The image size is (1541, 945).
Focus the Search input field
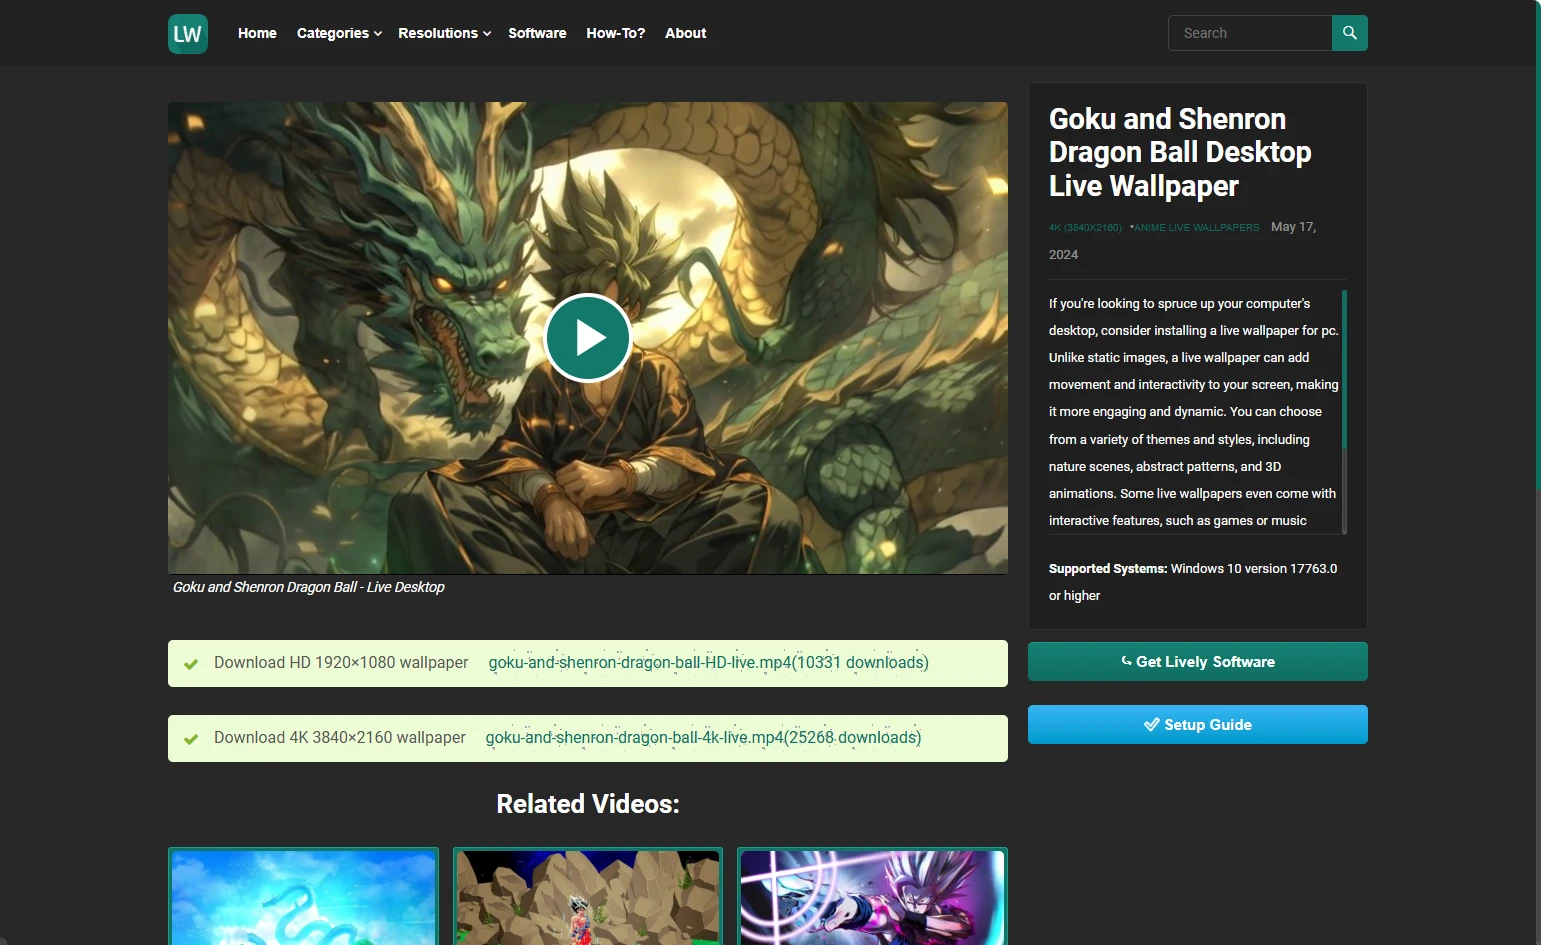click(x=1250, y=33)
